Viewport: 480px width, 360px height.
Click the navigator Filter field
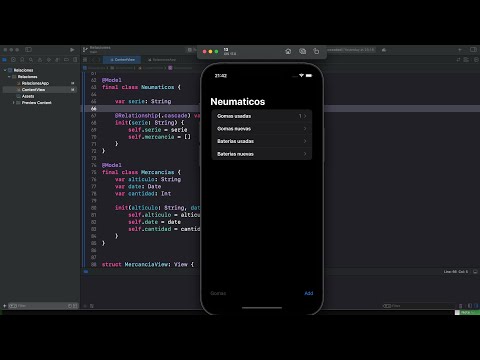tap(42, 306)
